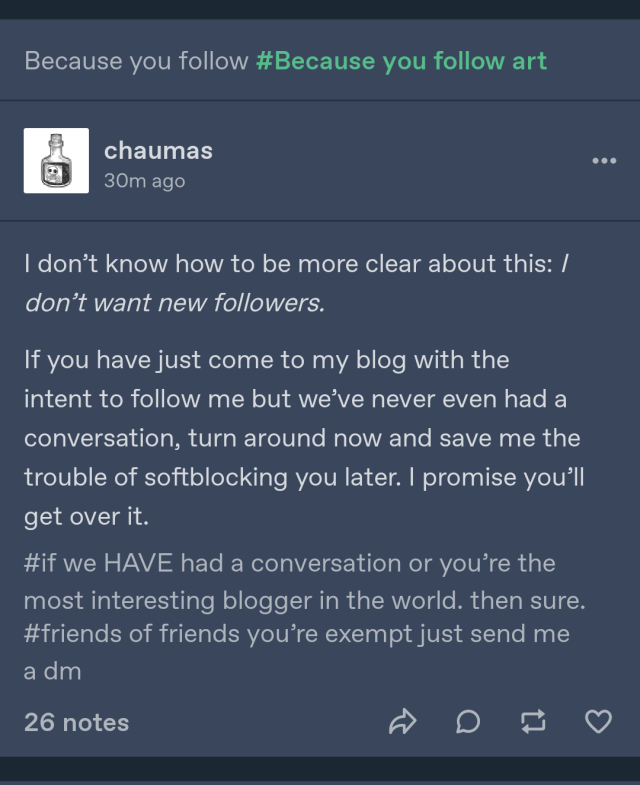Image resolution: width=640 pixels, height=785 pixels.
Task: Open the reply speech bubble icon
Action: pyautogui.click(x=467, y=721)
